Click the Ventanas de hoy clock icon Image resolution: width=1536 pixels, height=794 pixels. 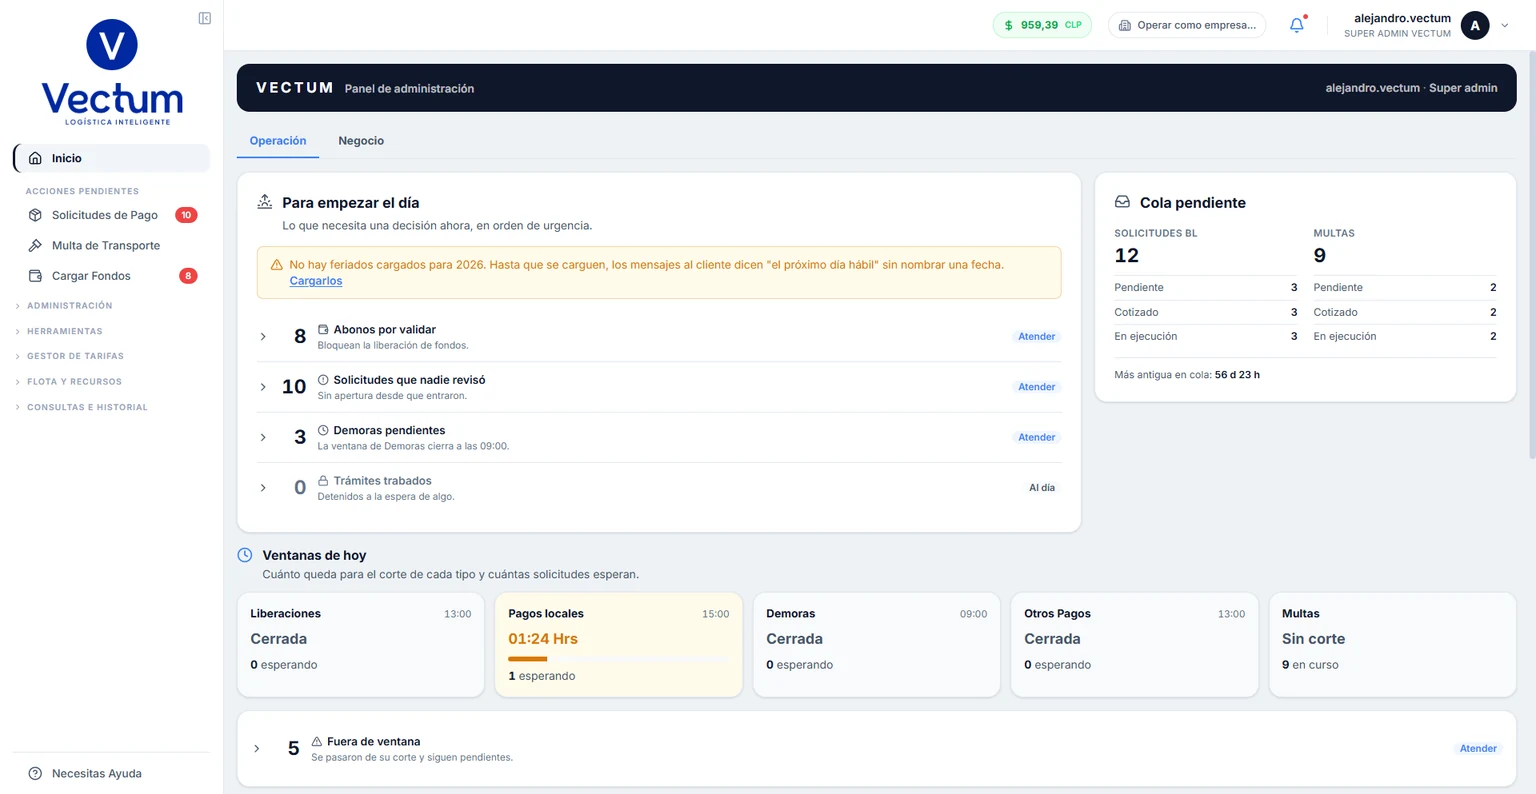245,555
